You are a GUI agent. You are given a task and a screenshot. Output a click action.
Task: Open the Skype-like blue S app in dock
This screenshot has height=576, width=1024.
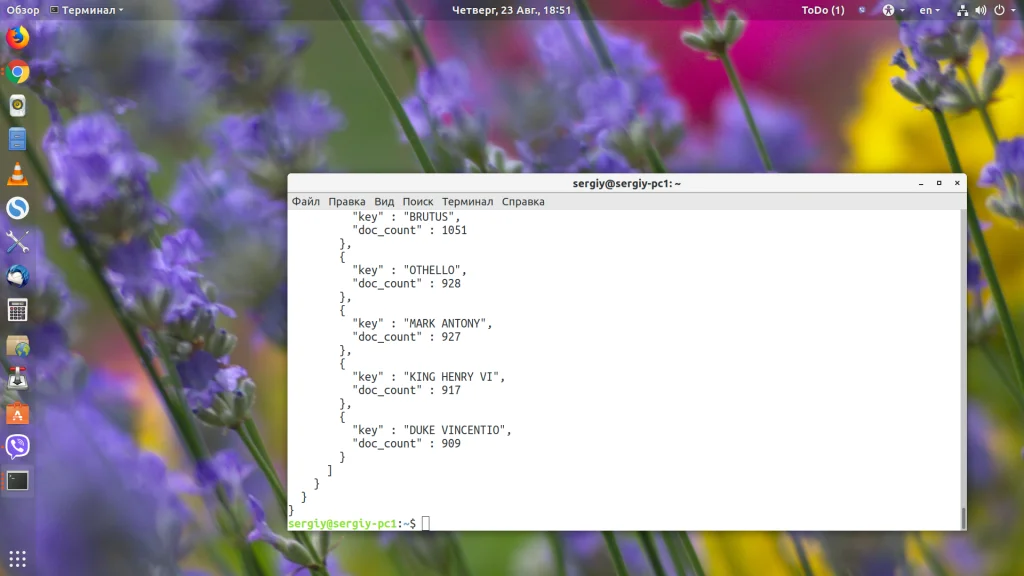click(x=17, y=208)
